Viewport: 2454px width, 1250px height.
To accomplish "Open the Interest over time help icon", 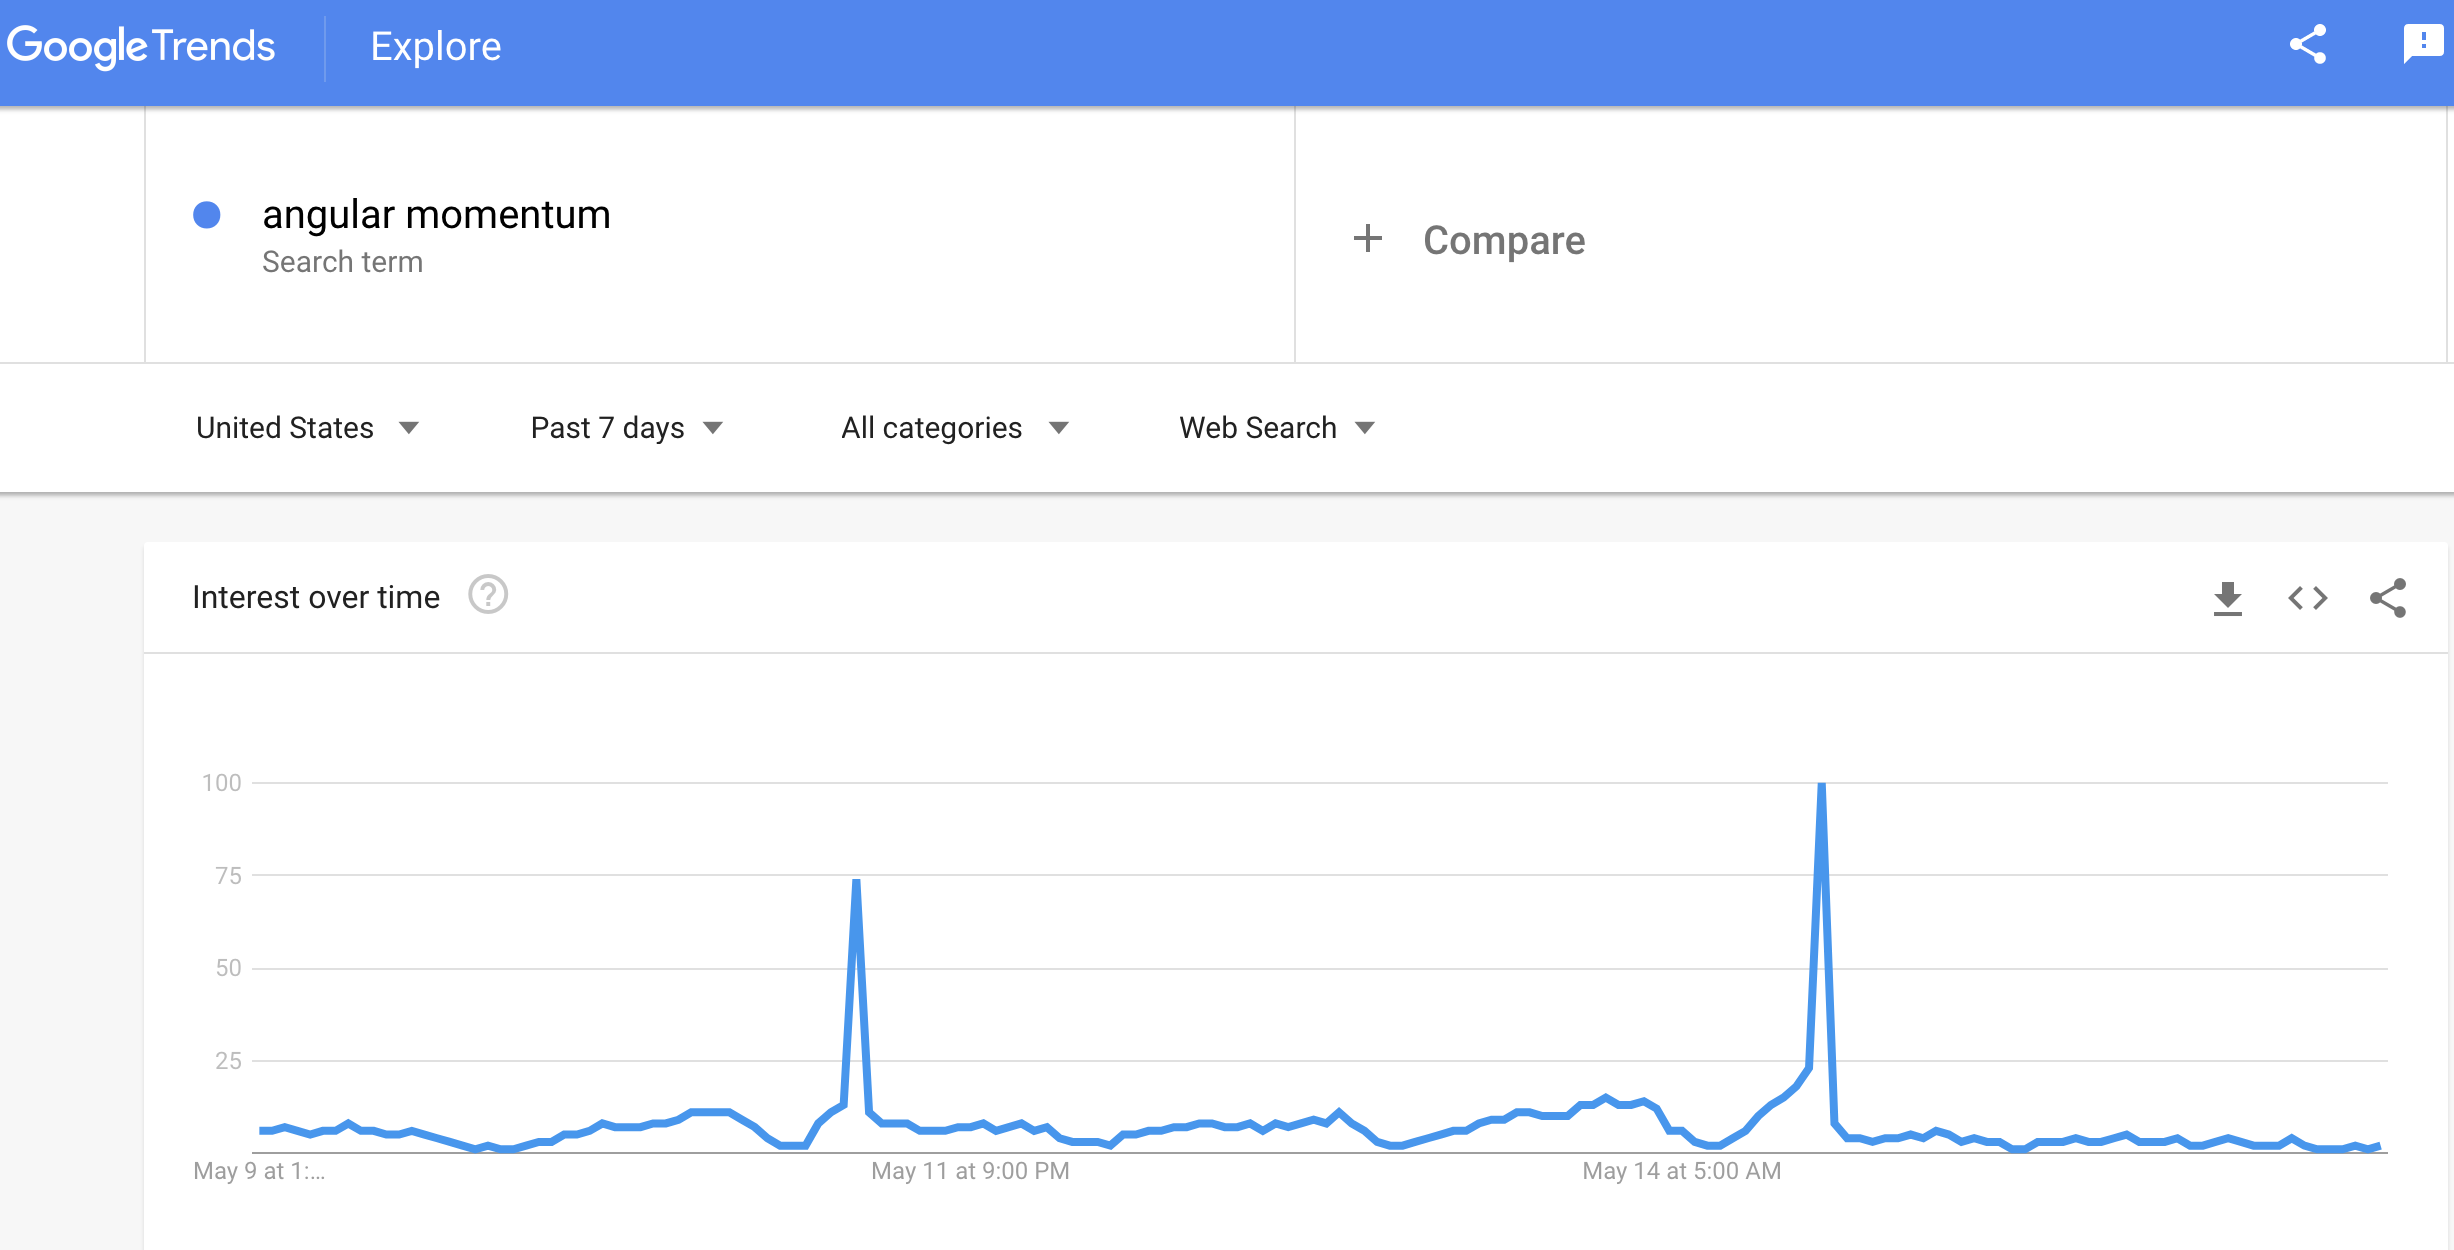I will point(488,596).
